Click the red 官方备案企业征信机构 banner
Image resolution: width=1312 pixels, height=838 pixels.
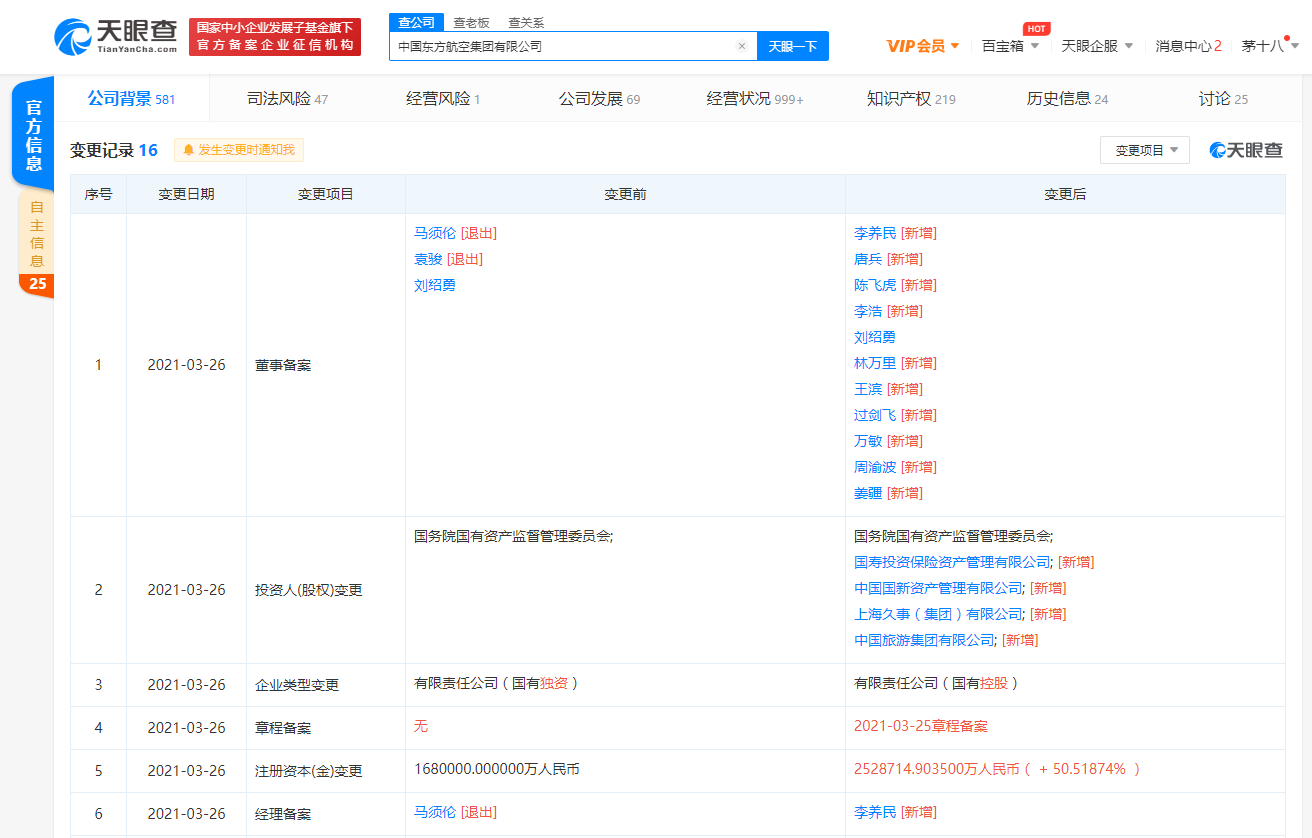coord(275,37)
